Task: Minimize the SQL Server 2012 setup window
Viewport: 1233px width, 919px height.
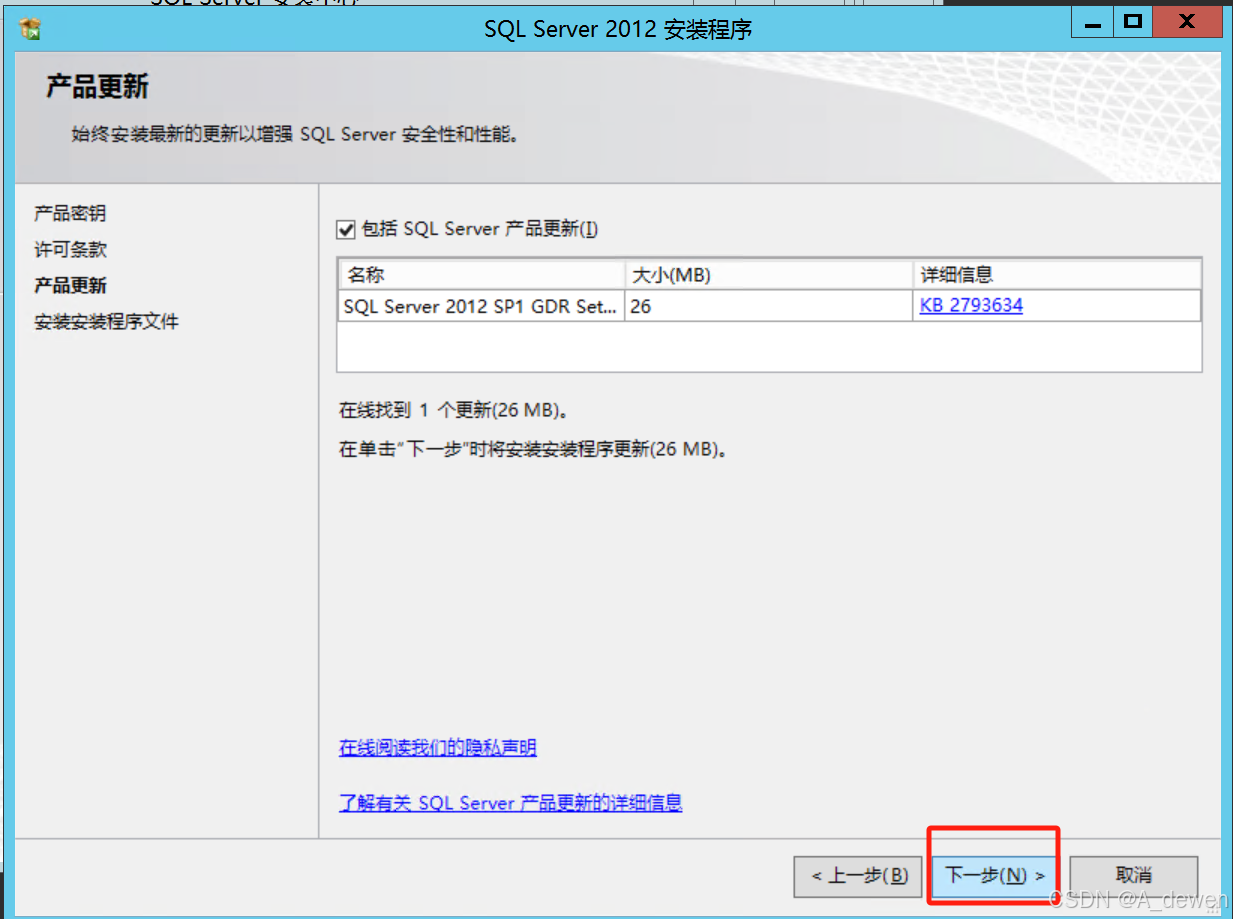Action: pos(1092,24)
